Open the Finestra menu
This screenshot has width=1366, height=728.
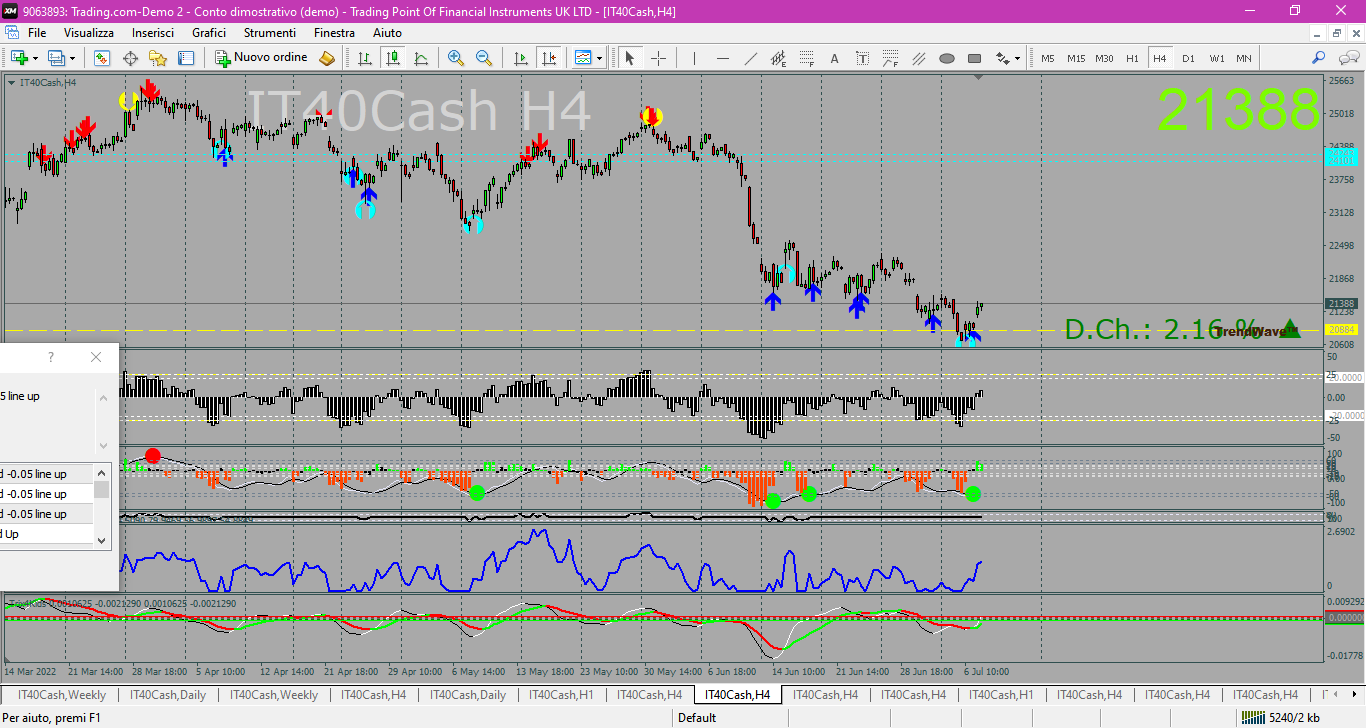coord(334,33)
